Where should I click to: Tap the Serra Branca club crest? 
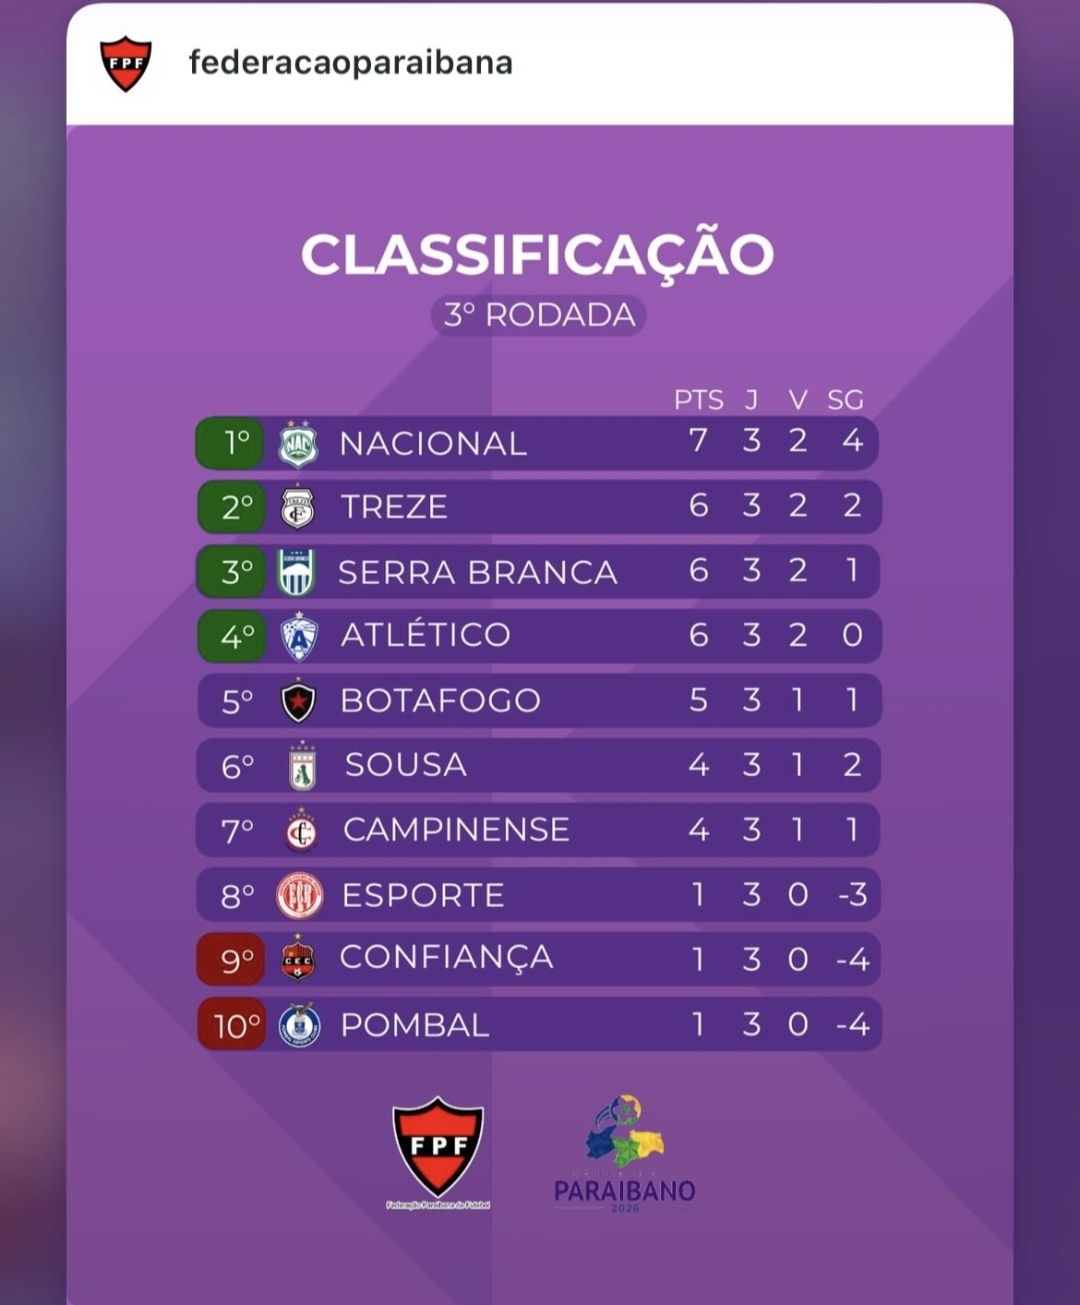point(297,572)
